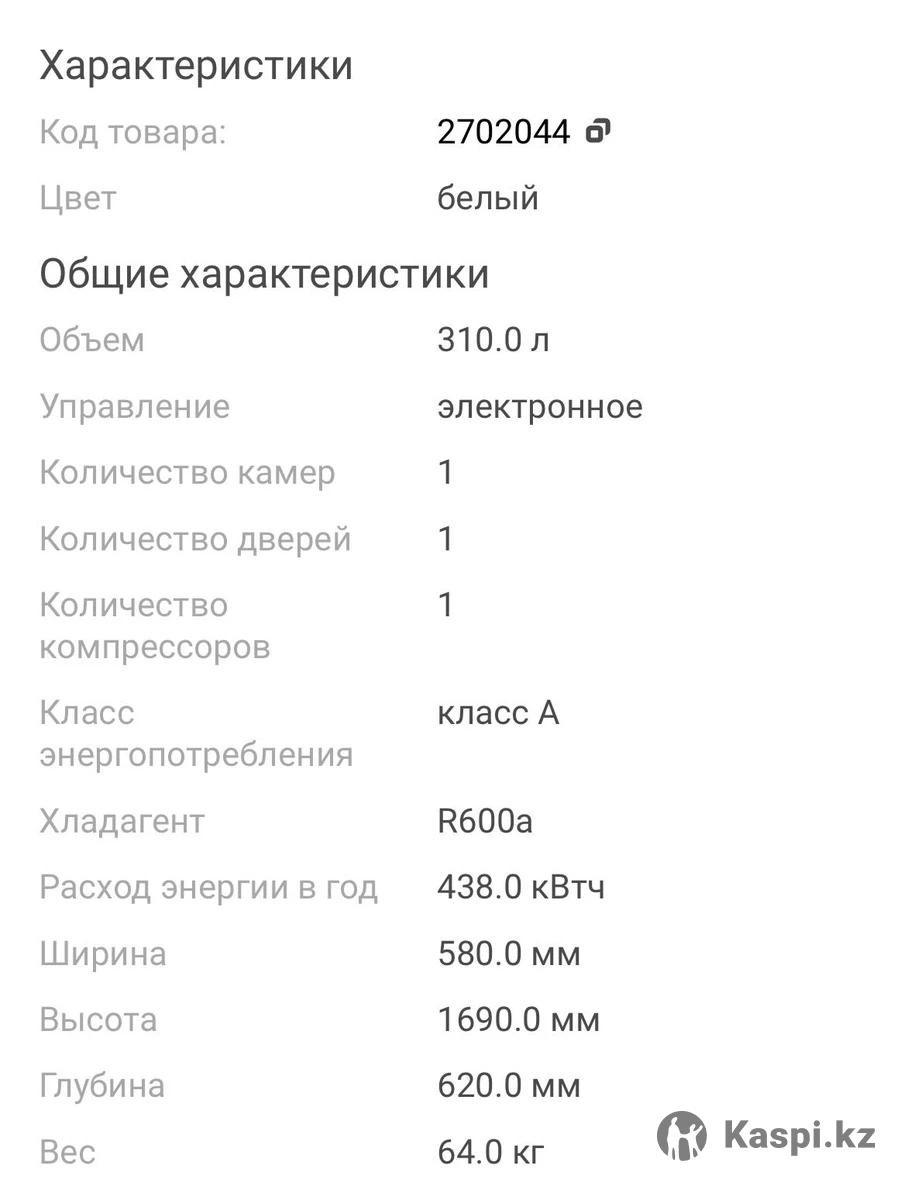Select the energy class value класс A

tap(498, 713)
